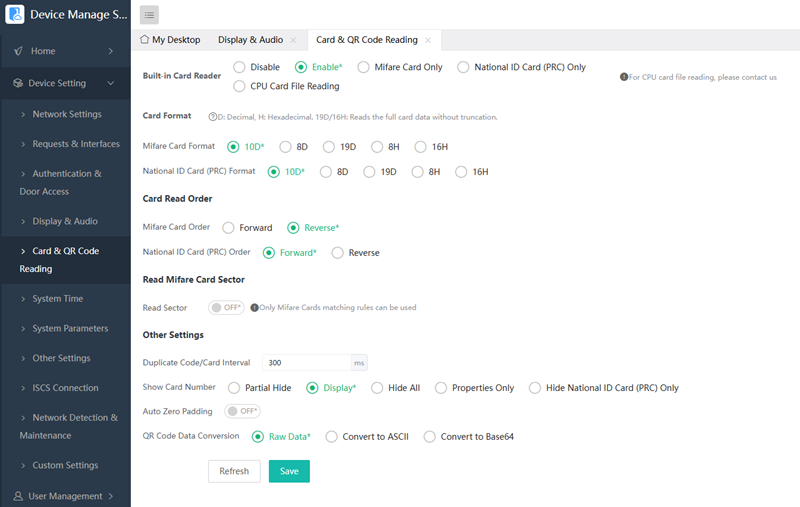800x507 pixels.
Task: Select Mifare Card Only reader option
Action: coord(363,67)
